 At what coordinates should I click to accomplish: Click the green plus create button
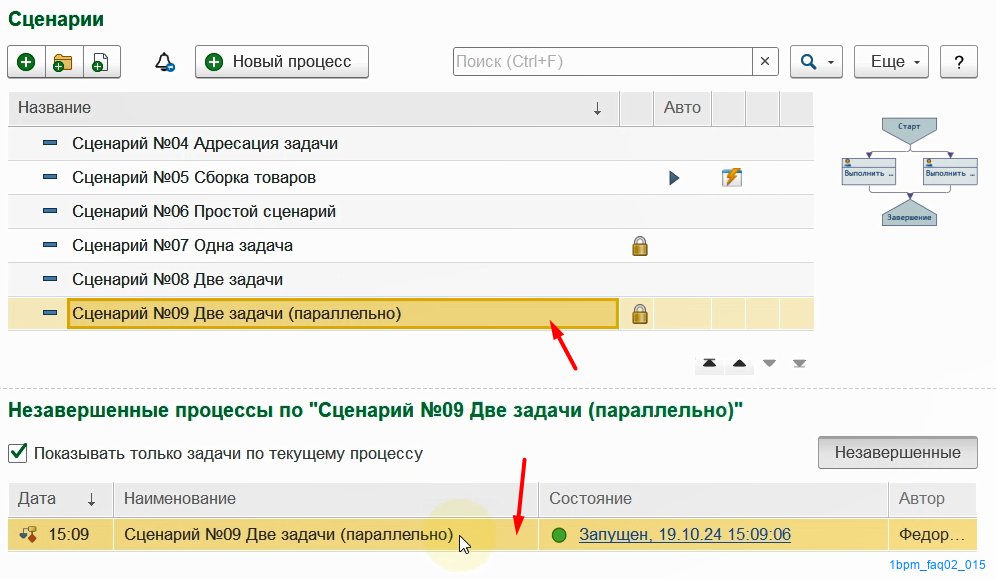pos(26,62)
